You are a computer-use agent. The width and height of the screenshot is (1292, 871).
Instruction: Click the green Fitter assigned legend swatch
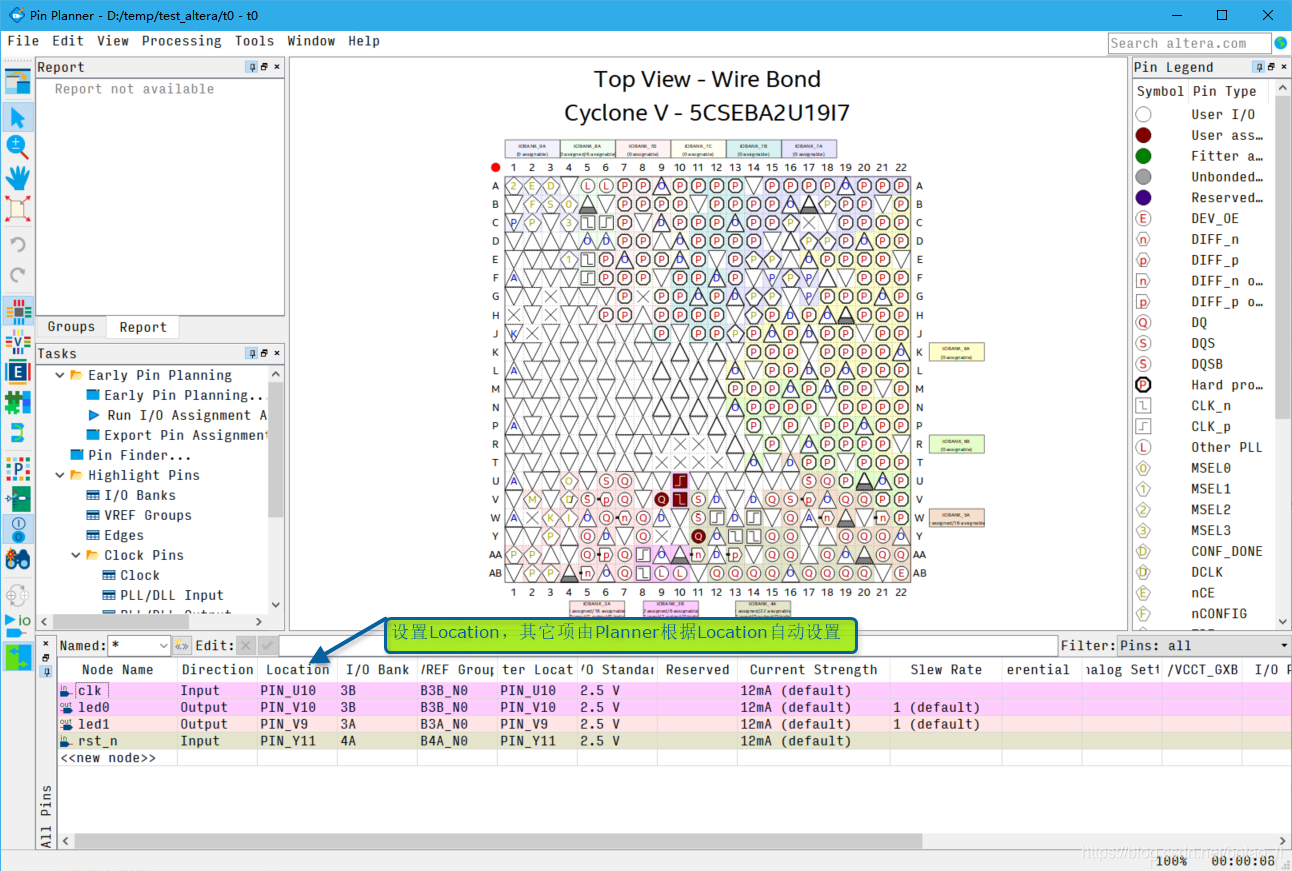pos(1143,156)
